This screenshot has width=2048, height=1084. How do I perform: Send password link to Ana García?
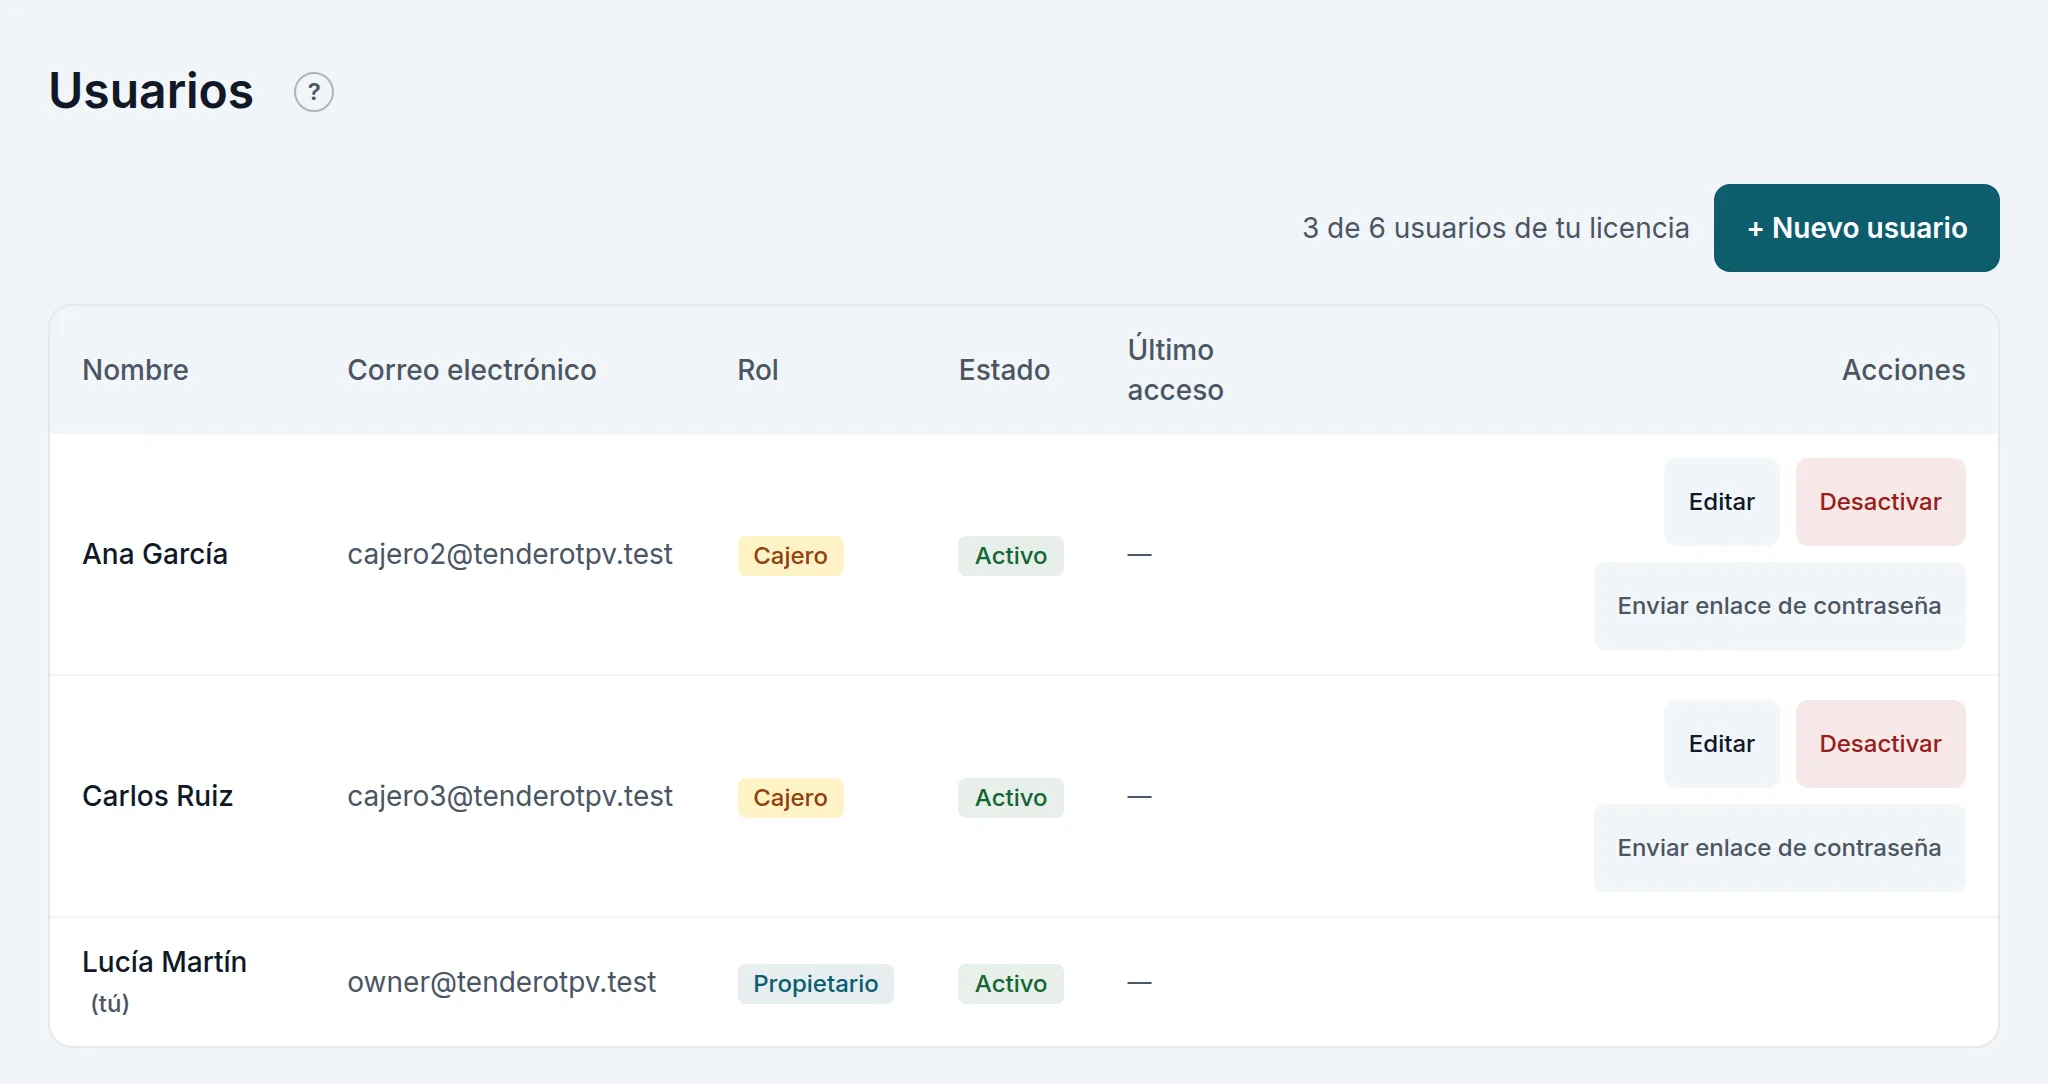tap(1779, 606)
